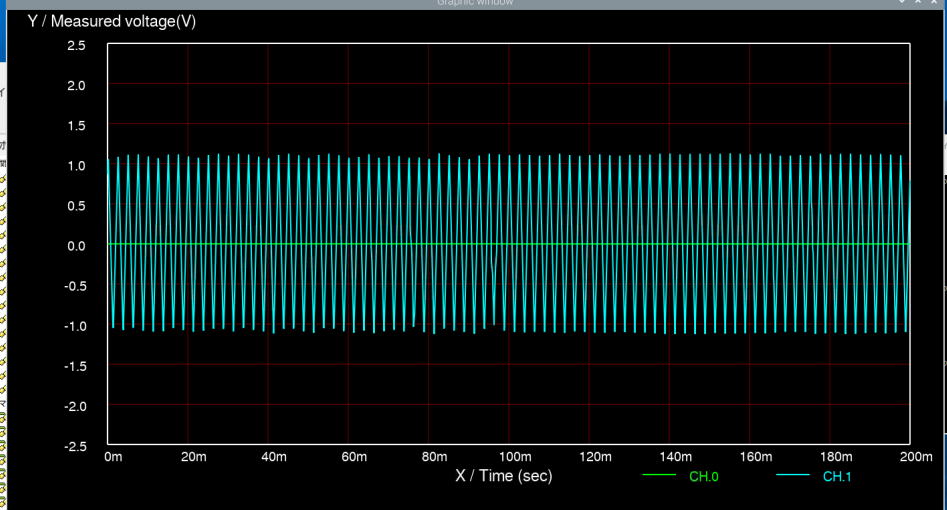This screenshot has width=947, height=510.
Task: Click the 180m tick label on time axis
Action: click(x=836, y=457)
